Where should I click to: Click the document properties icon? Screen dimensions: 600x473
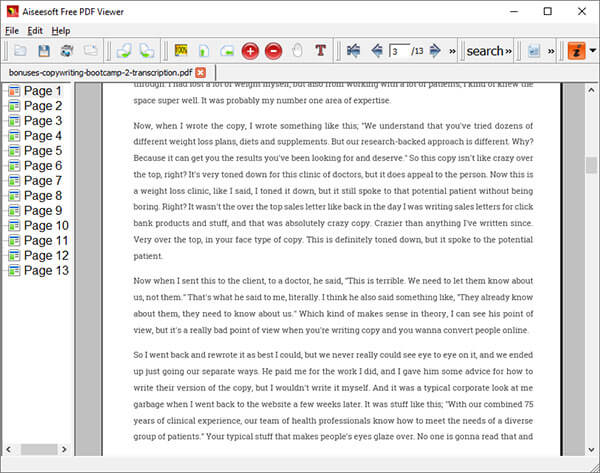pyautogui.click(x=534, y=51)
